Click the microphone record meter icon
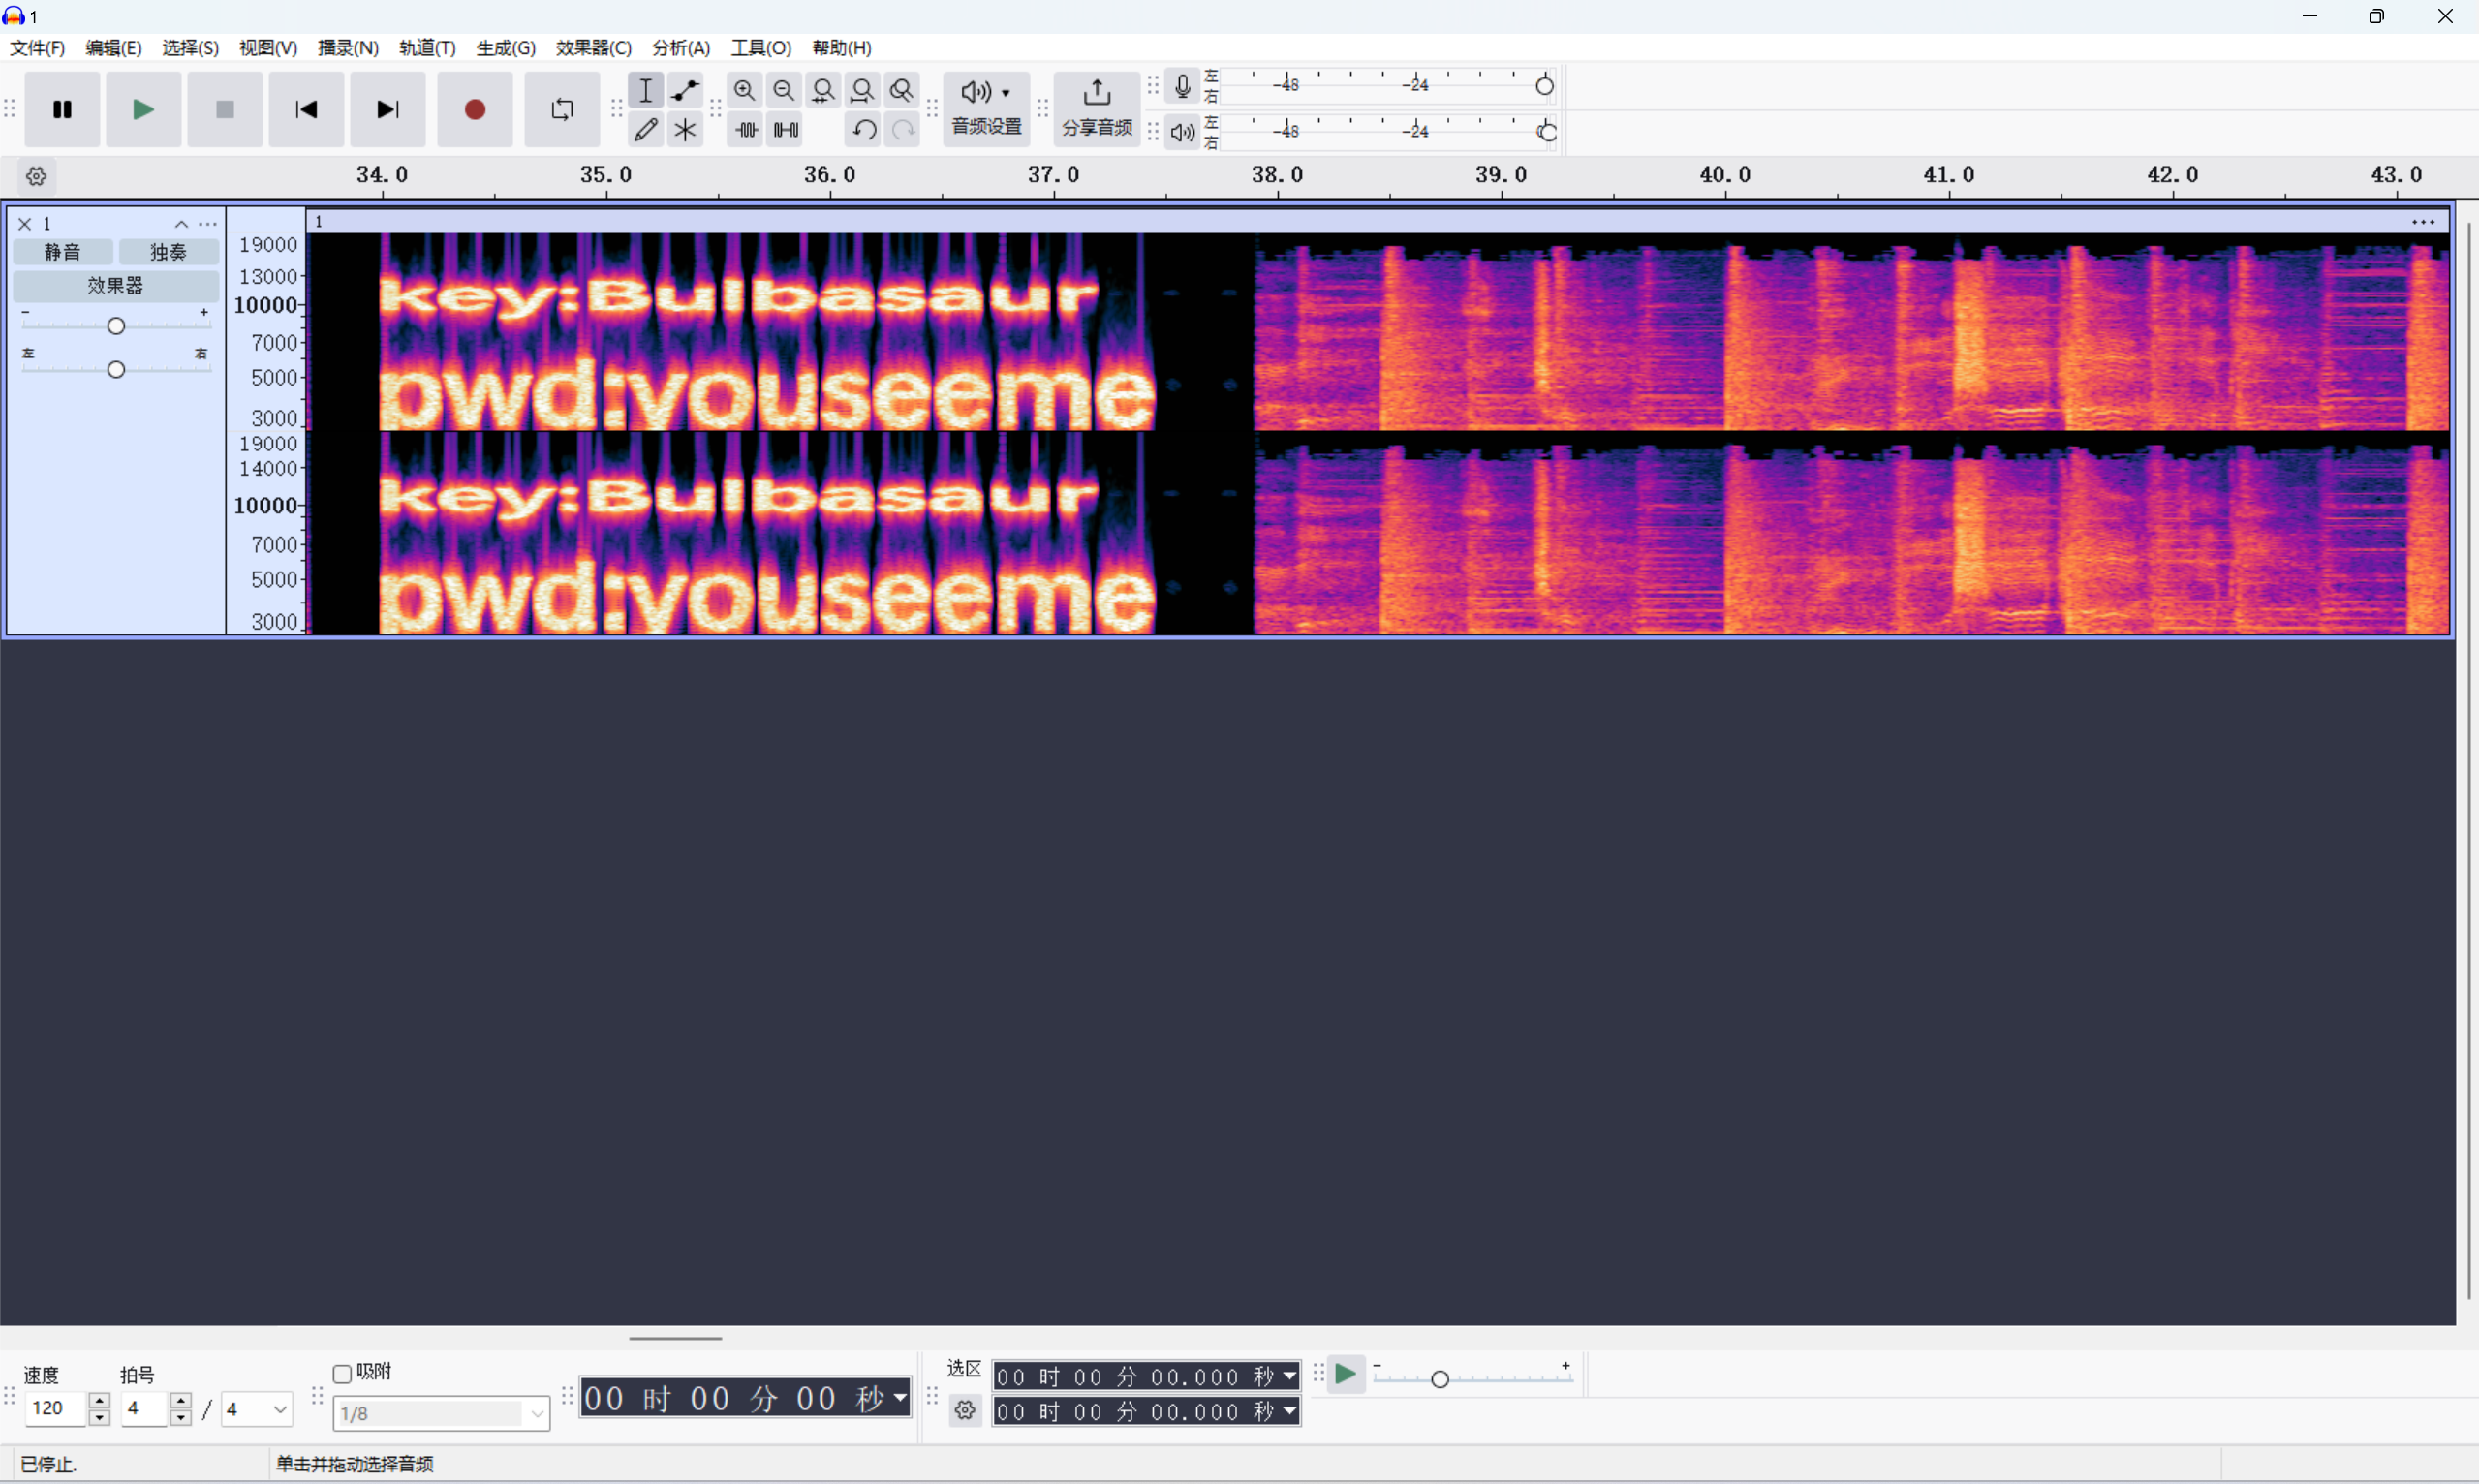The image size is (2479, 1484). [x=1182, y=86]
